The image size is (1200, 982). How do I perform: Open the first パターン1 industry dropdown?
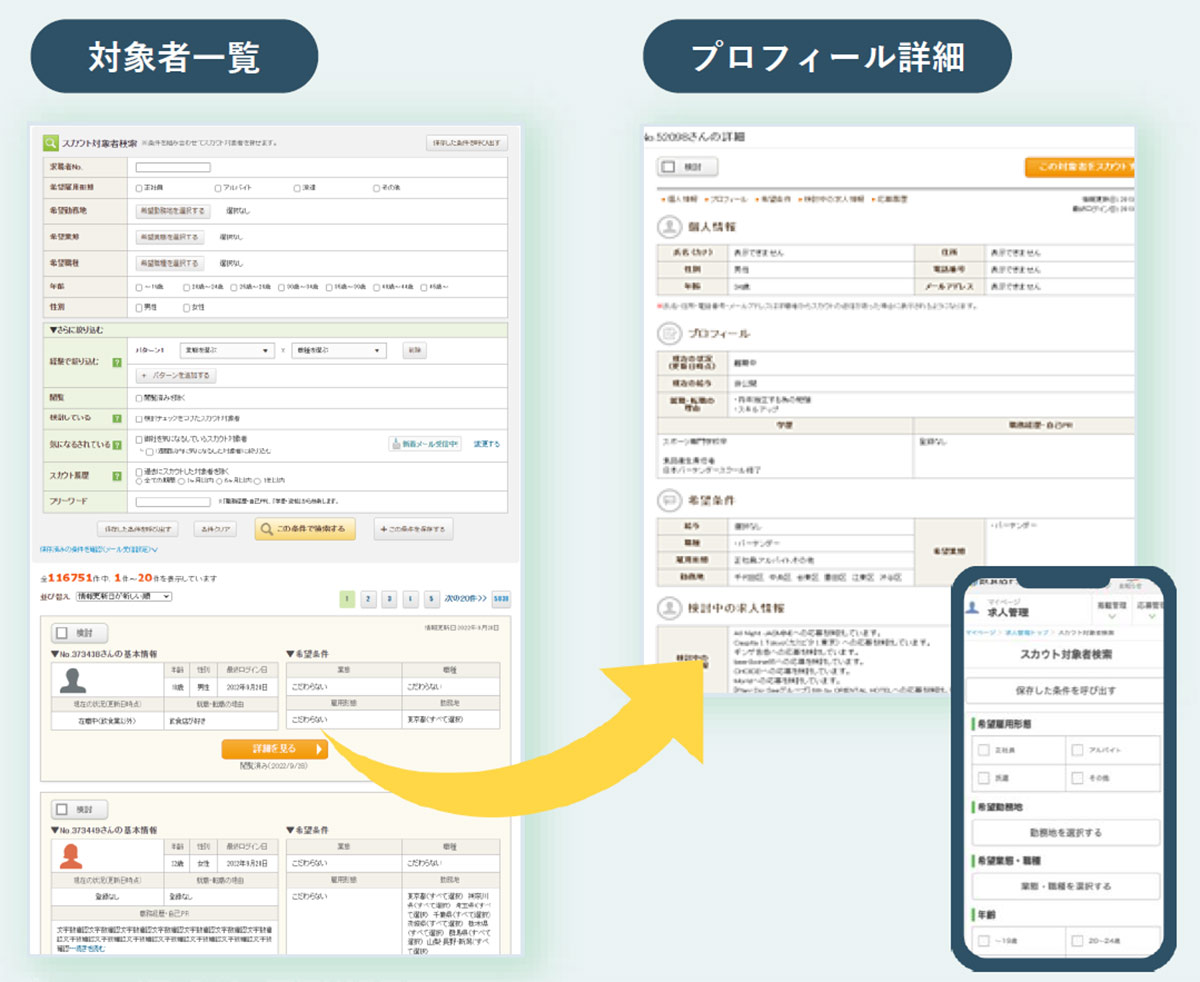(226, 351)
